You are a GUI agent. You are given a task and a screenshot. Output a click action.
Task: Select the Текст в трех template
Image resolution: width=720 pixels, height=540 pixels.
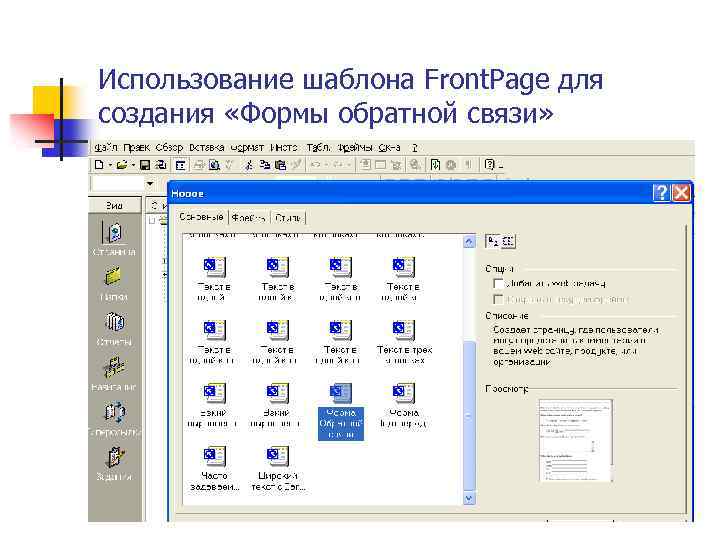pyautogui.click(x=404, y=343)
